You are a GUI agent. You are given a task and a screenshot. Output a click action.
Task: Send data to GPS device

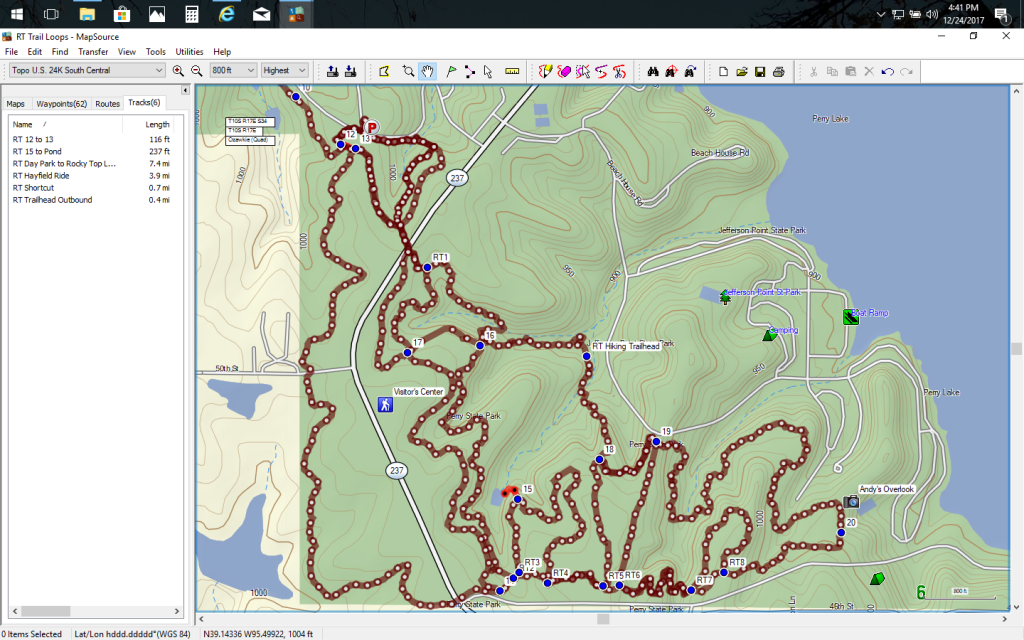click(332, 71)
